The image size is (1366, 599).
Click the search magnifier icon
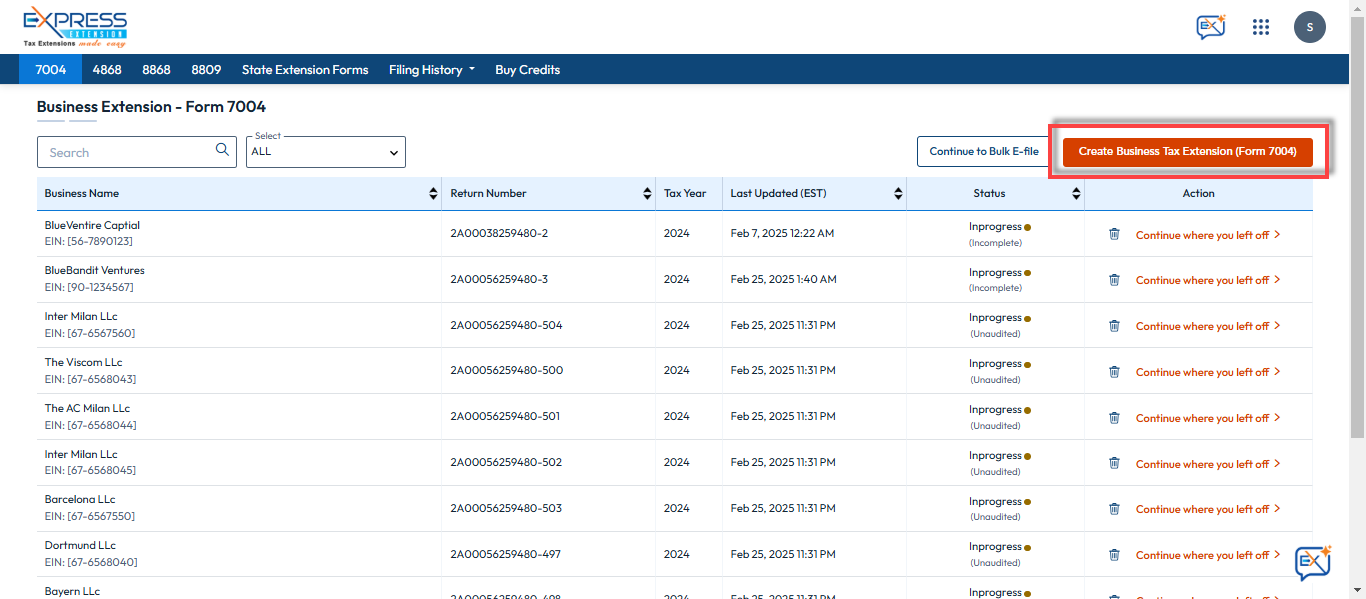coord(222,151)
